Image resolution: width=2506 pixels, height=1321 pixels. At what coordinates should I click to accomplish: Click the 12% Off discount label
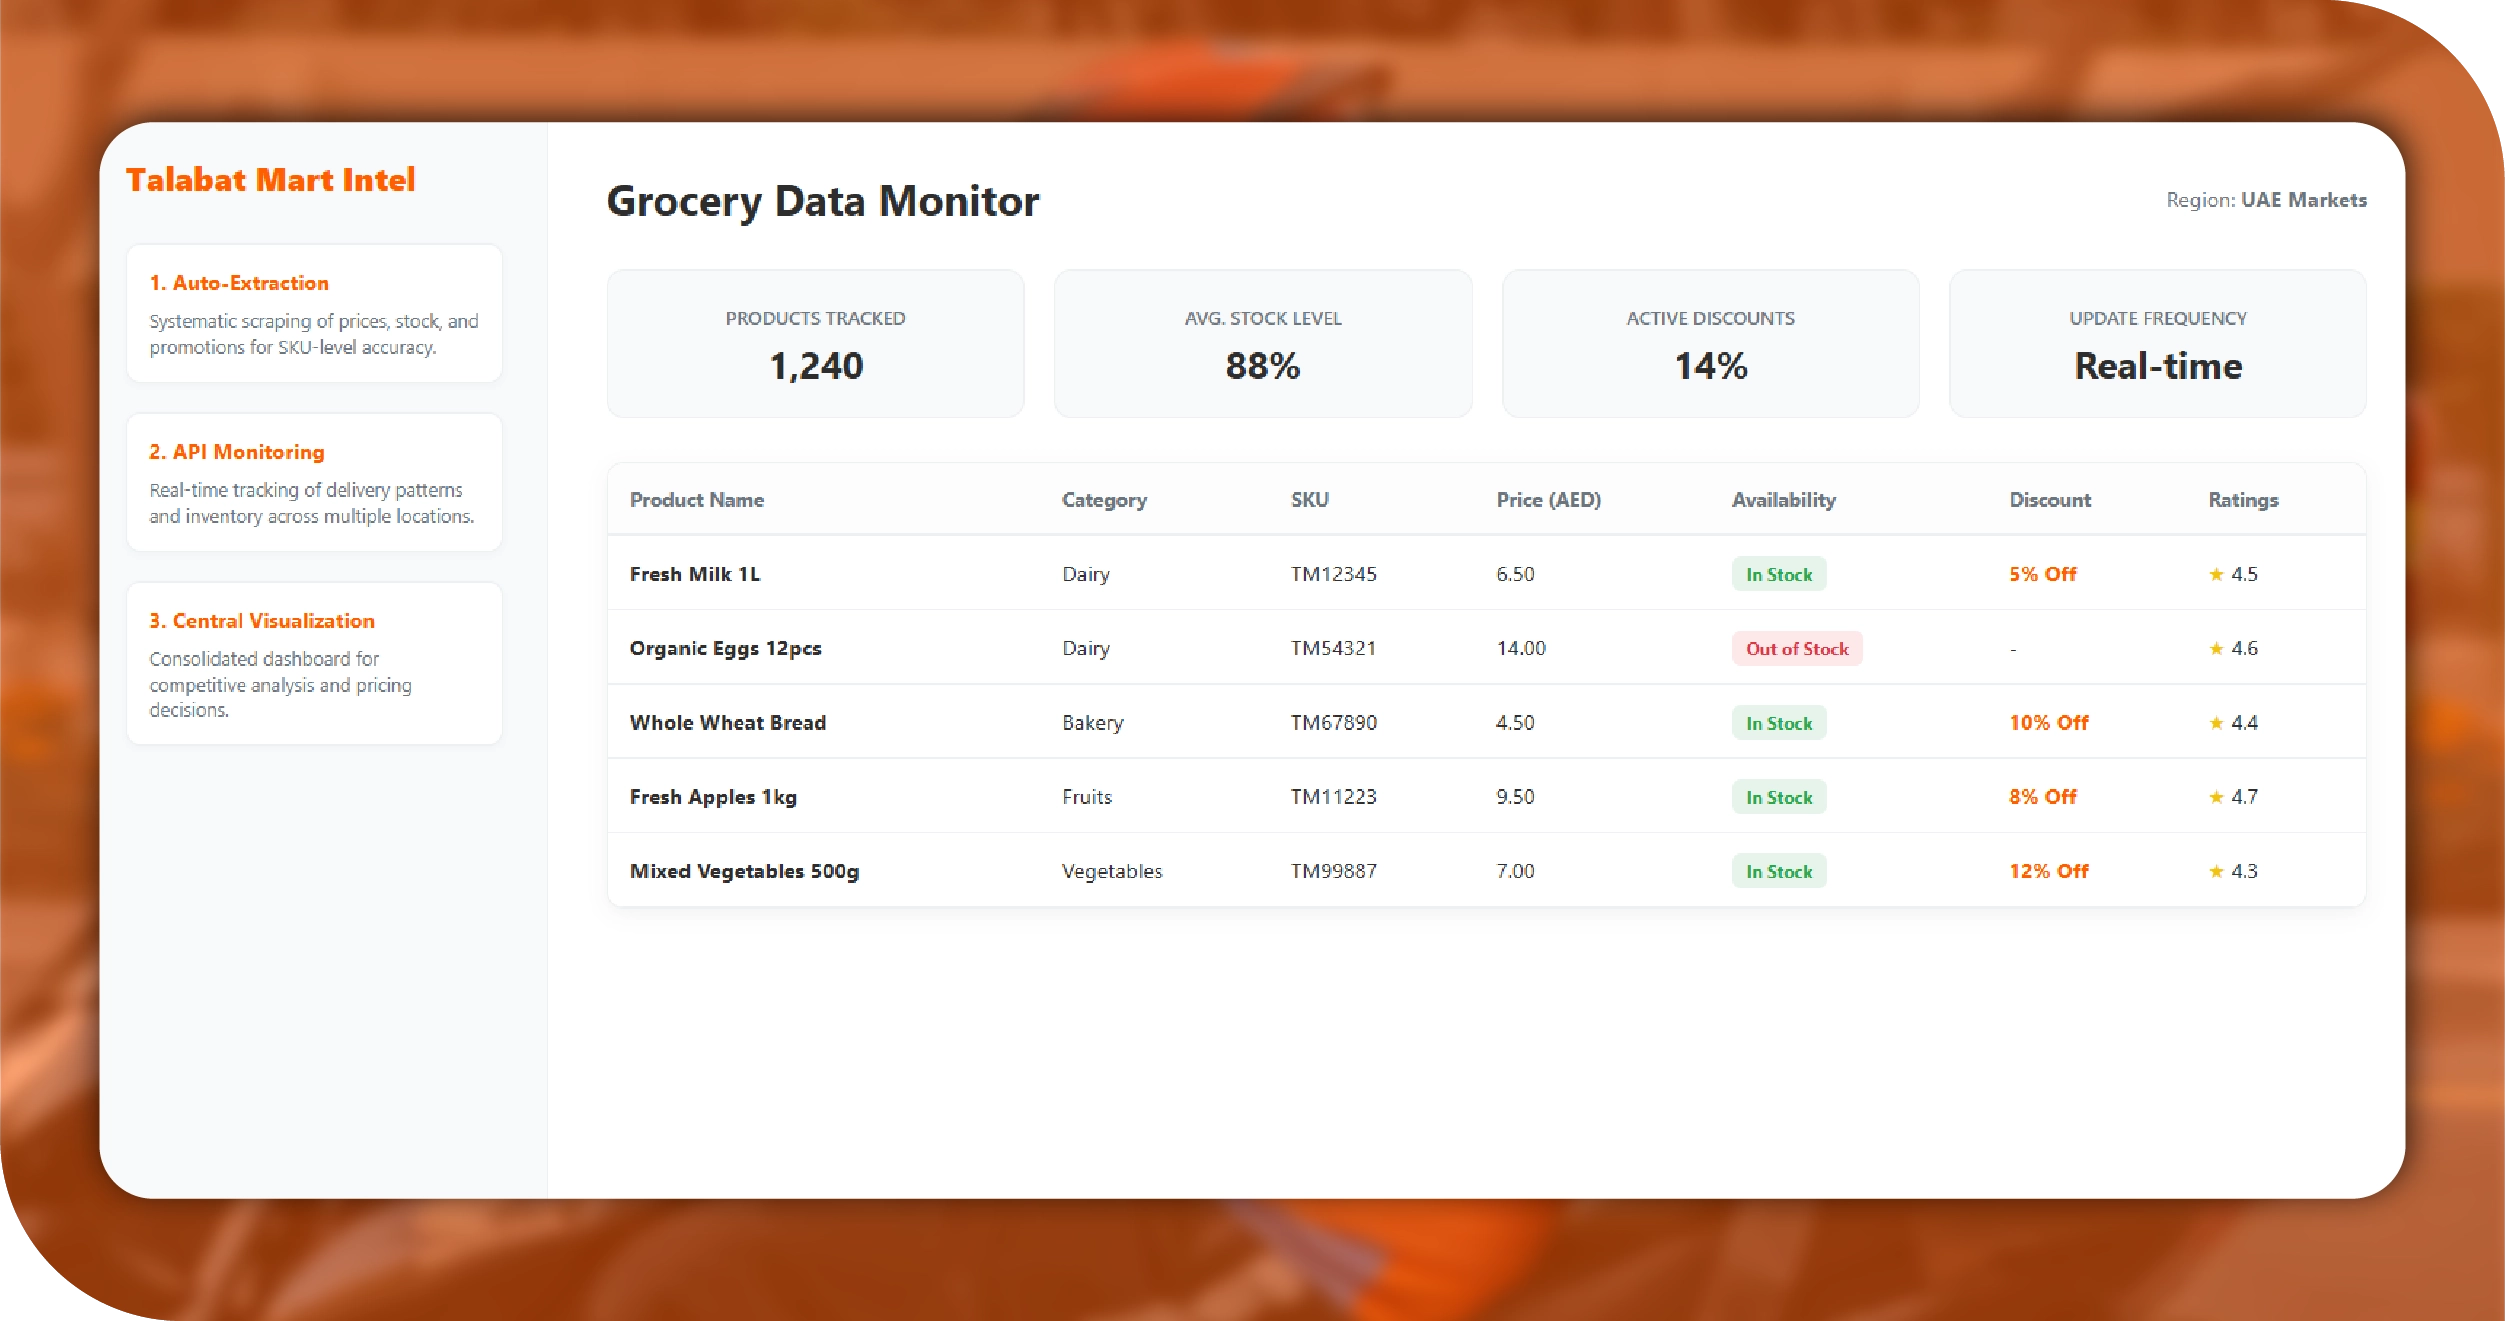point(2048,871)
